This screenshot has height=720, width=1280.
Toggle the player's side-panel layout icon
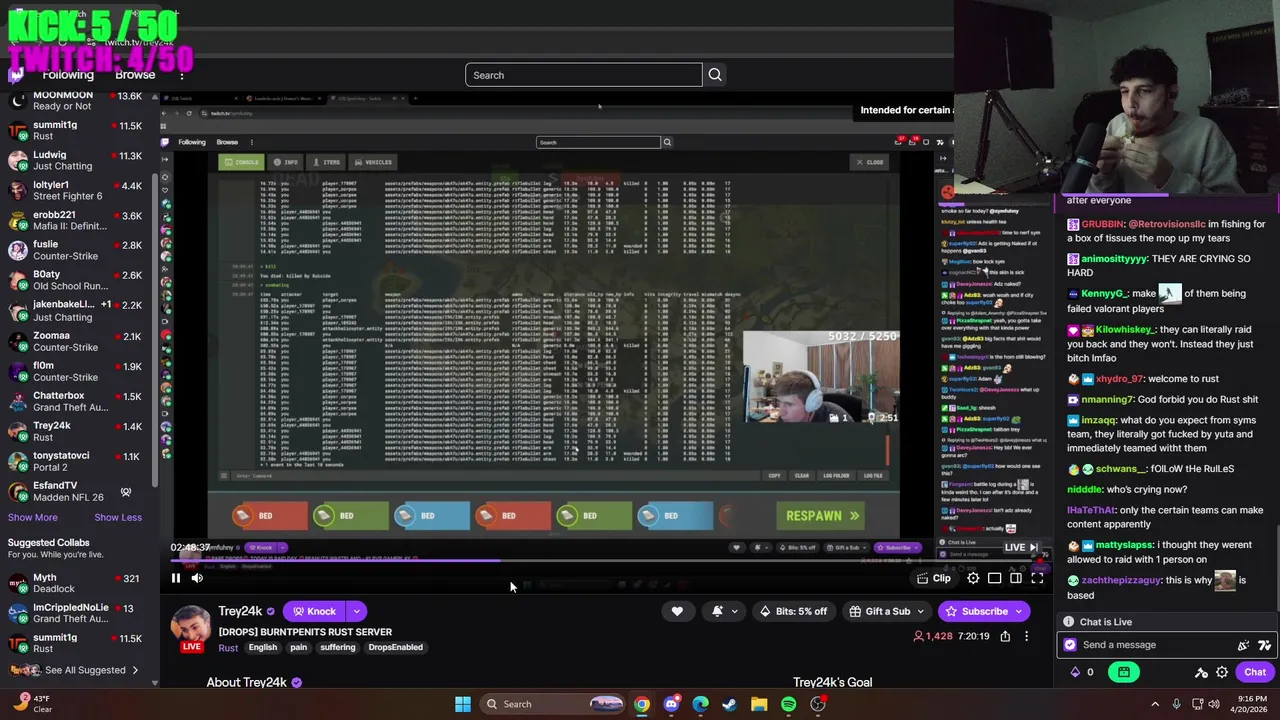[x=1015, y=578]
